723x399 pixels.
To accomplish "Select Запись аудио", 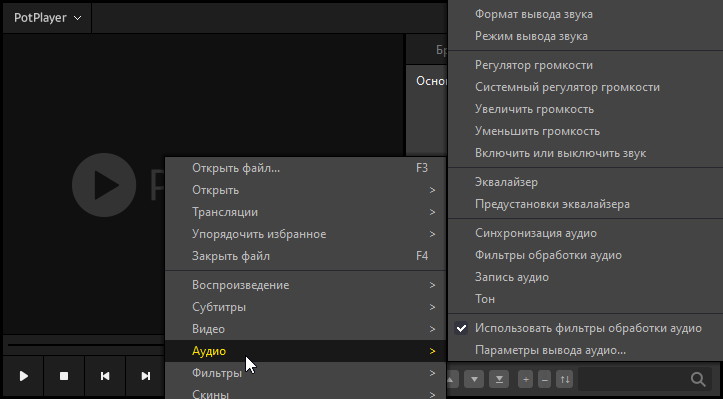I will [x=586, y=277].
